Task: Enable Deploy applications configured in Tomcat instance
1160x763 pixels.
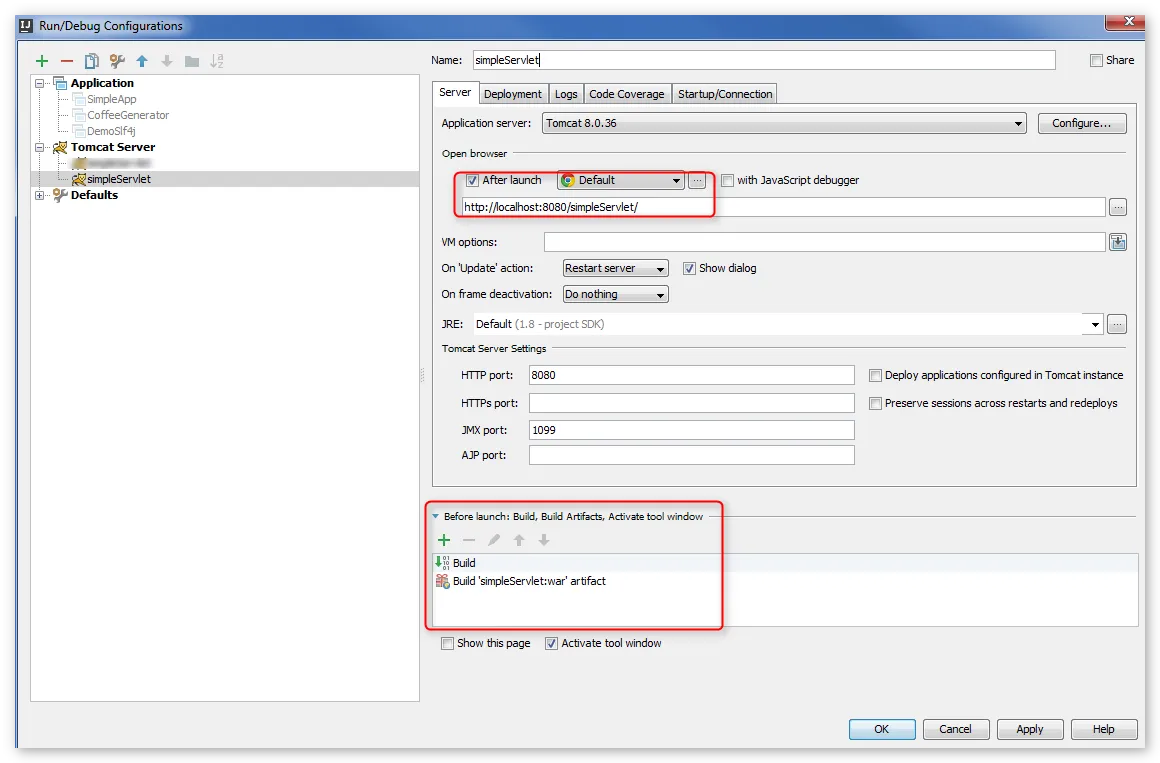Action: tap(875, 376)
